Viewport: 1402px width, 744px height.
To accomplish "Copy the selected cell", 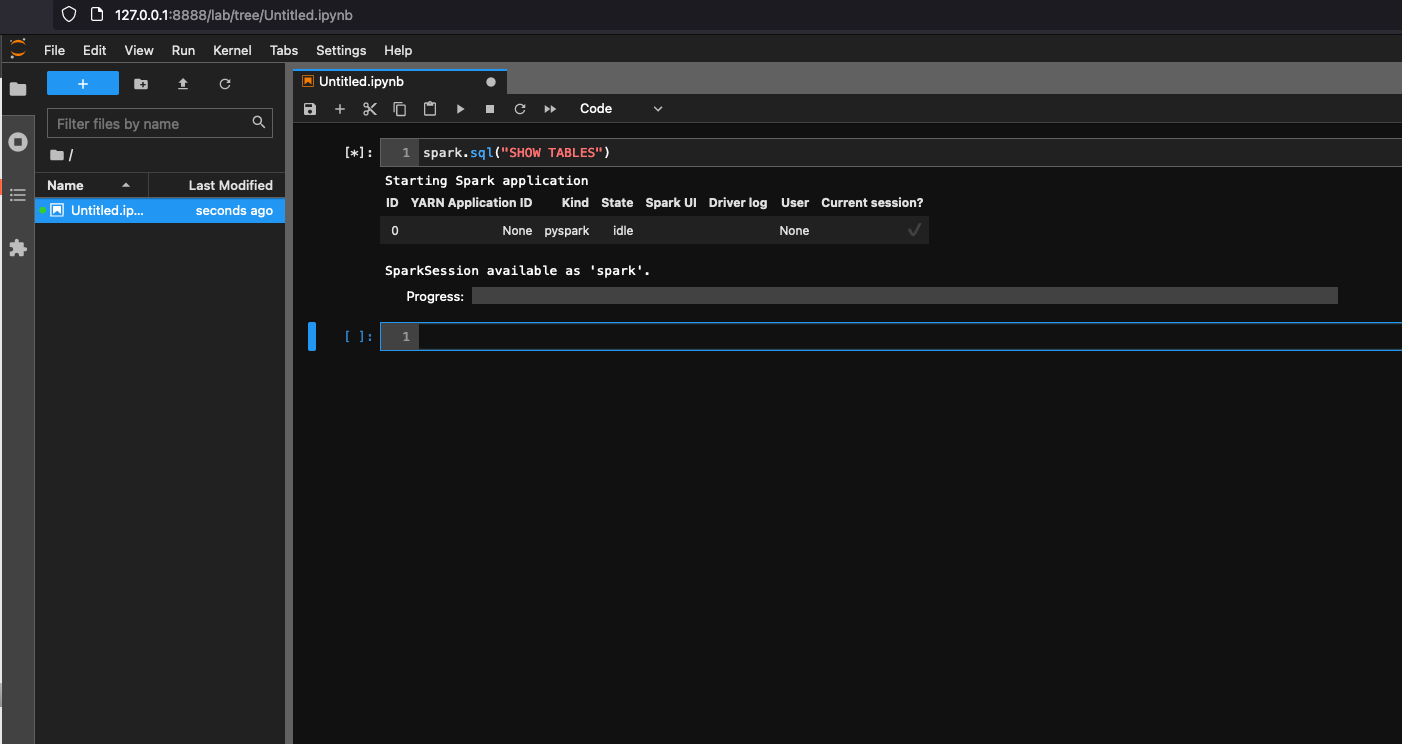I will [400, 109].
